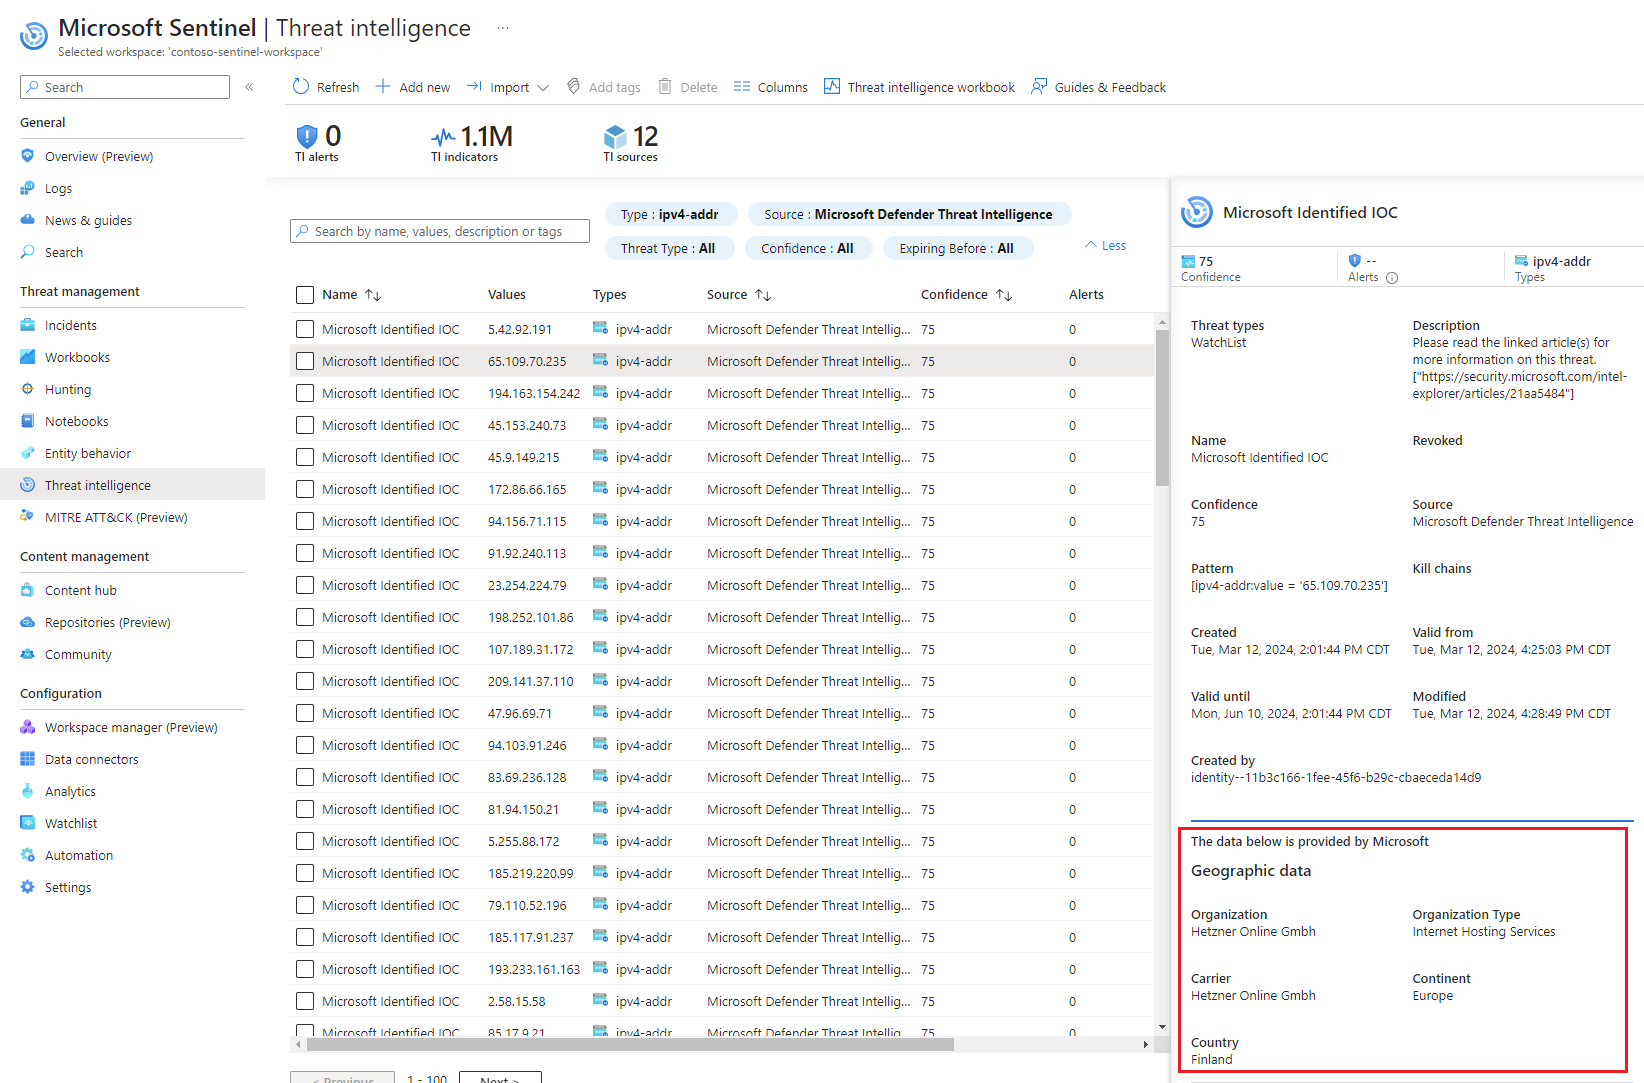1644x1083 pixels.
Task: Select checkbox for 45.153.240.73
Action: pyautogui.click(x=305, y=425)
